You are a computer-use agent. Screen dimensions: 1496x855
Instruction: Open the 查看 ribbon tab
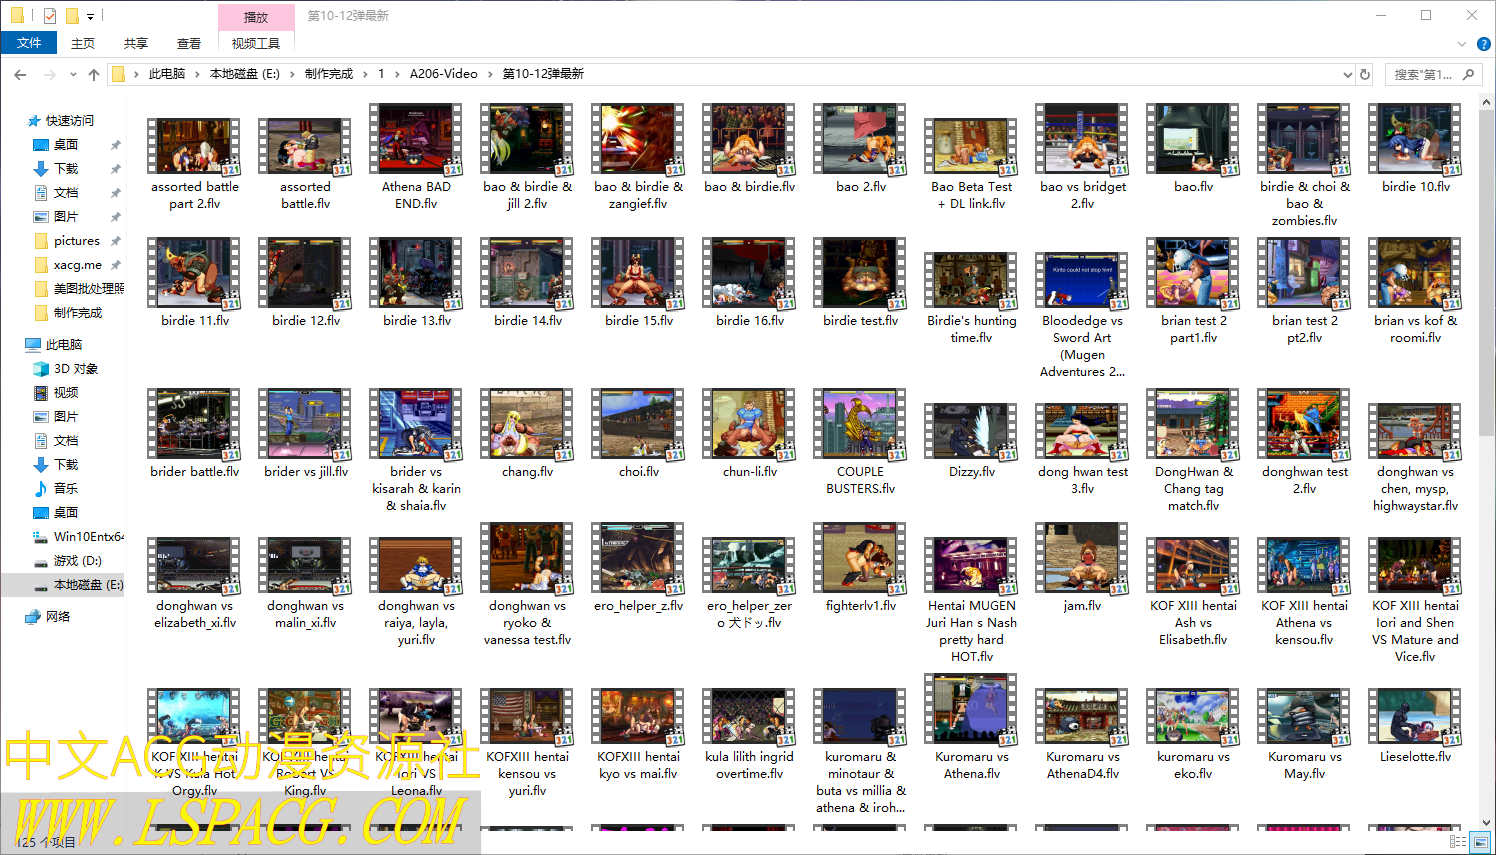(x=188, y=44)
